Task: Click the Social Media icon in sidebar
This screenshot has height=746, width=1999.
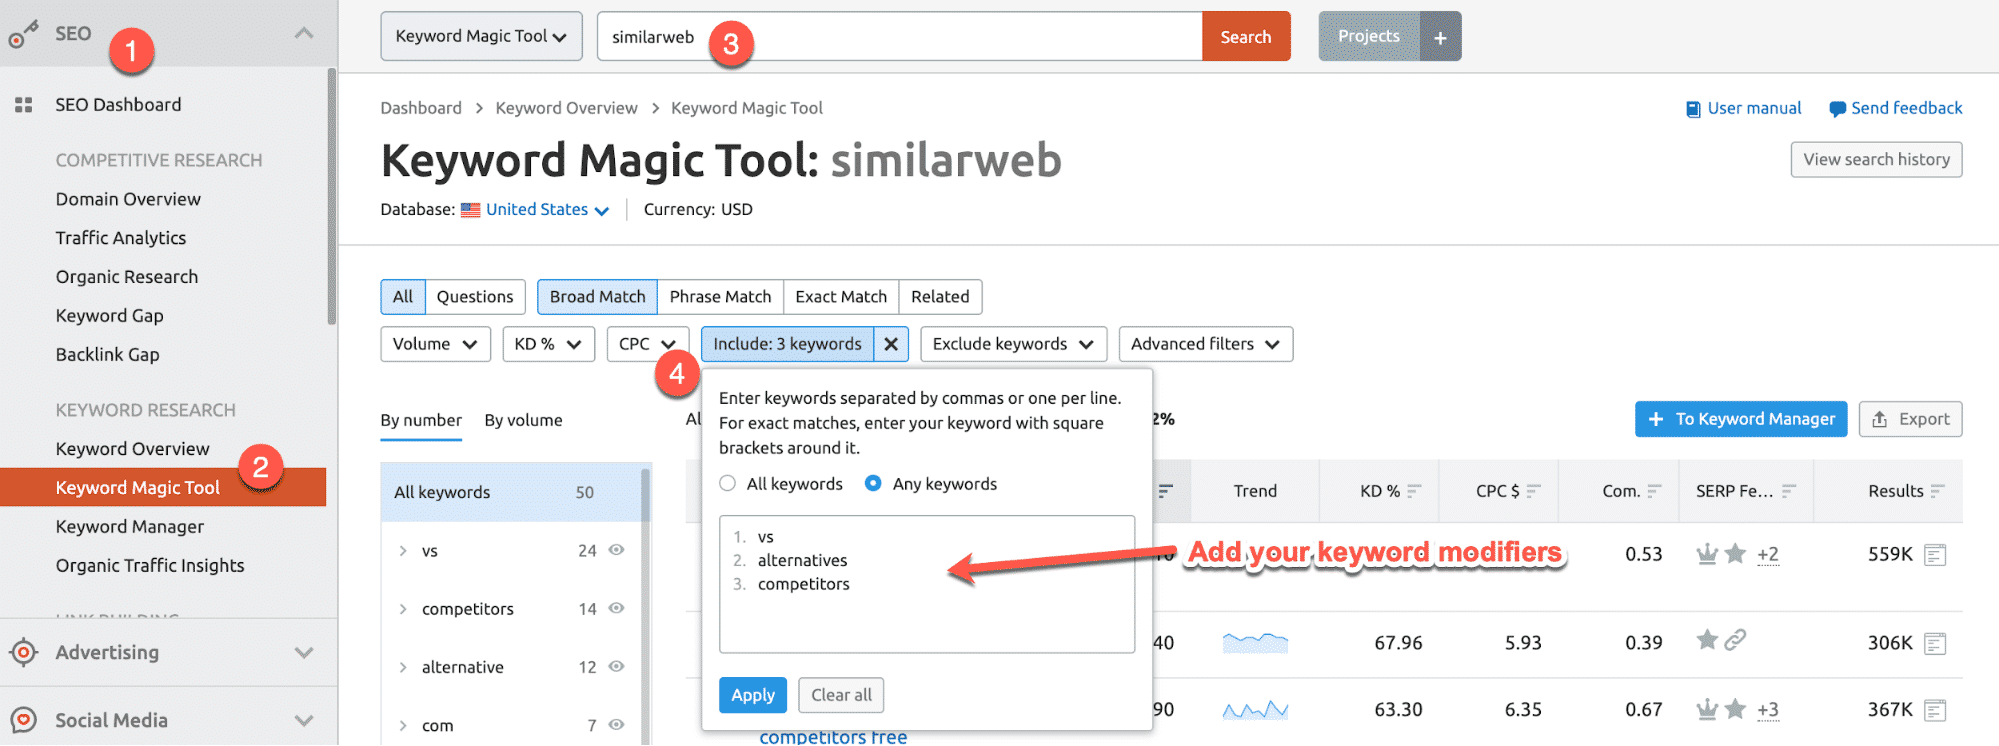Action: [24, 720]
